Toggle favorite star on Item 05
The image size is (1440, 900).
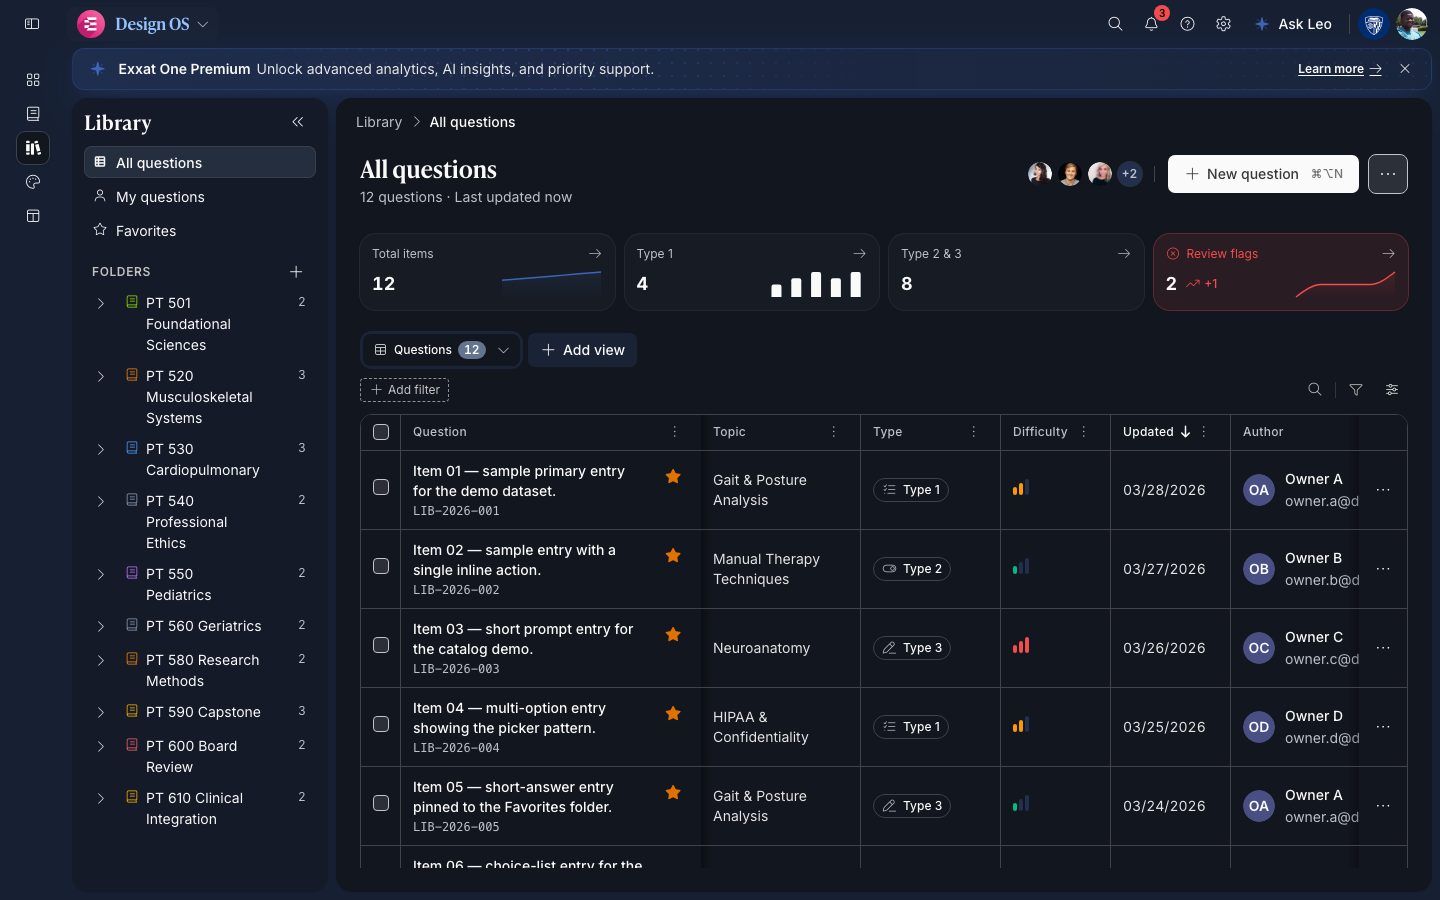[673, 793]
